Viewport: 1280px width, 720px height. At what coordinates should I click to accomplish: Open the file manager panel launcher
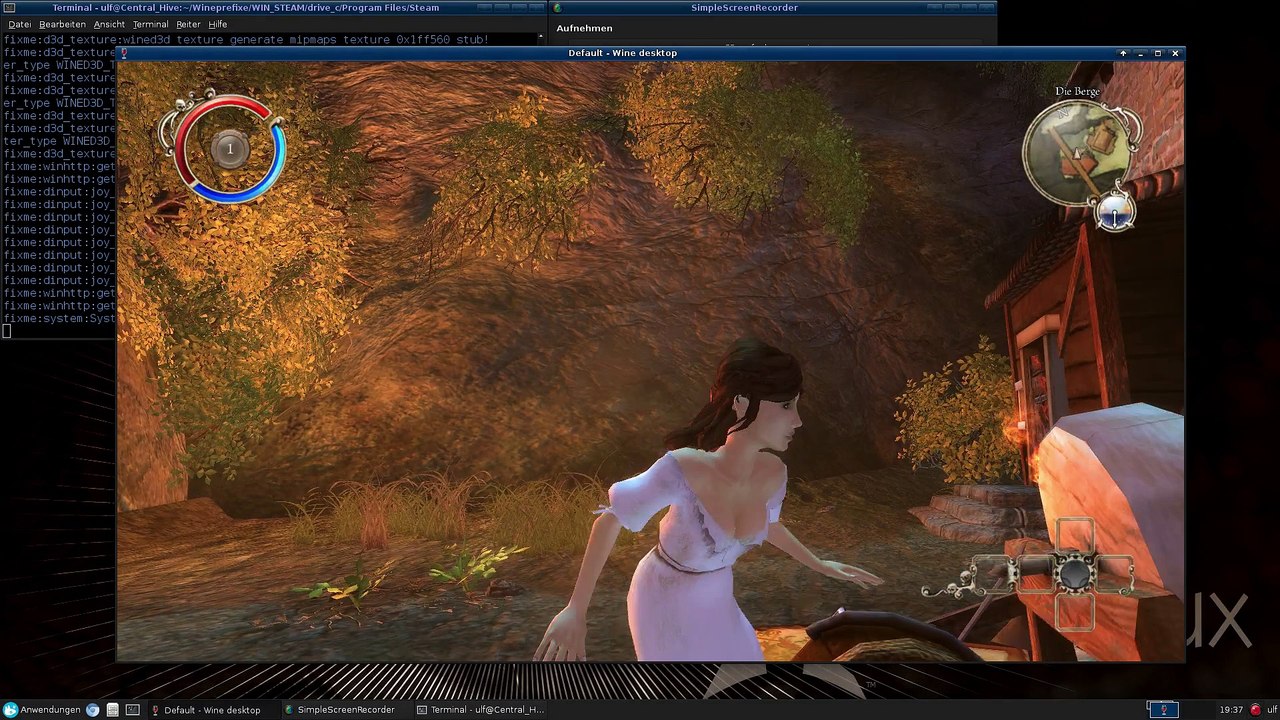[113, 710]
